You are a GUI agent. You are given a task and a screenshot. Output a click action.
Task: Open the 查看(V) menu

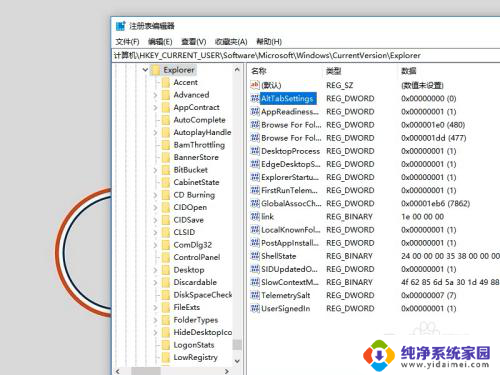(x=194, y=42)
